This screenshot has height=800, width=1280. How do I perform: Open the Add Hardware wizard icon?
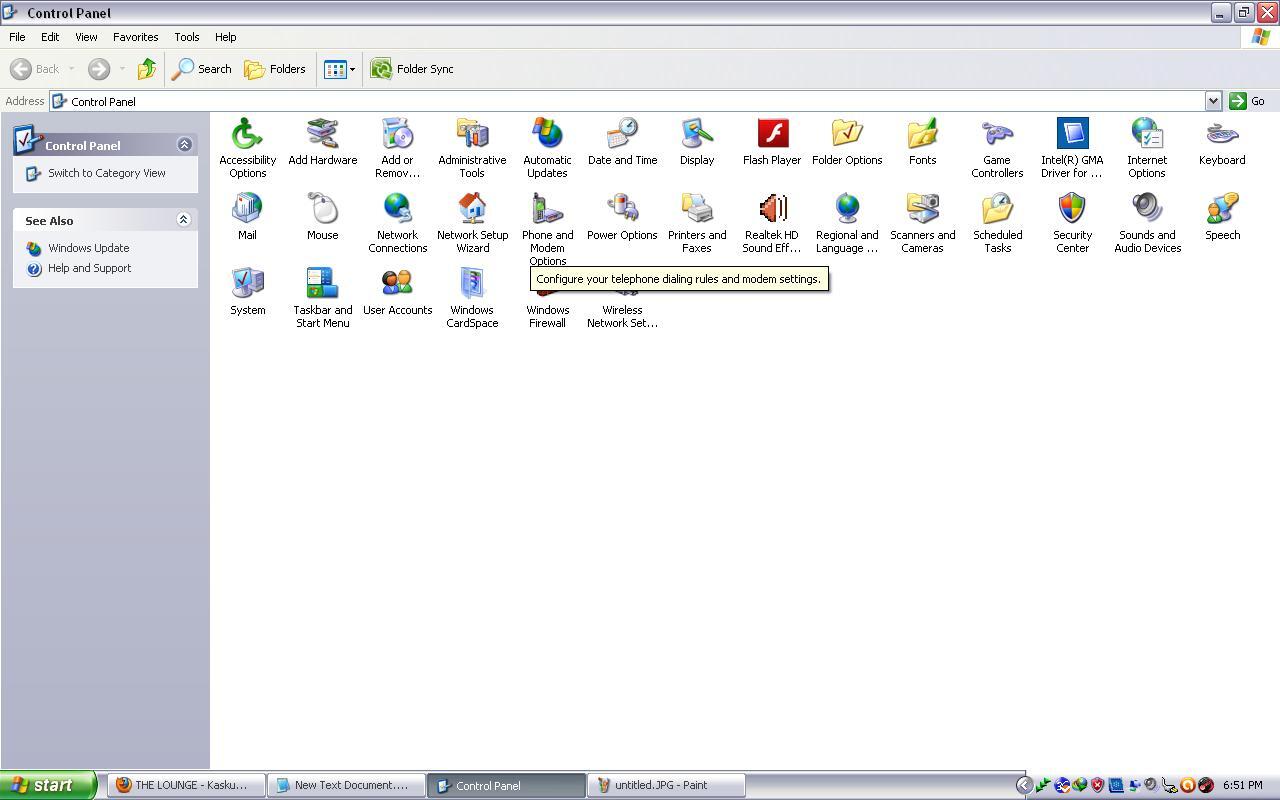point(322,133)
